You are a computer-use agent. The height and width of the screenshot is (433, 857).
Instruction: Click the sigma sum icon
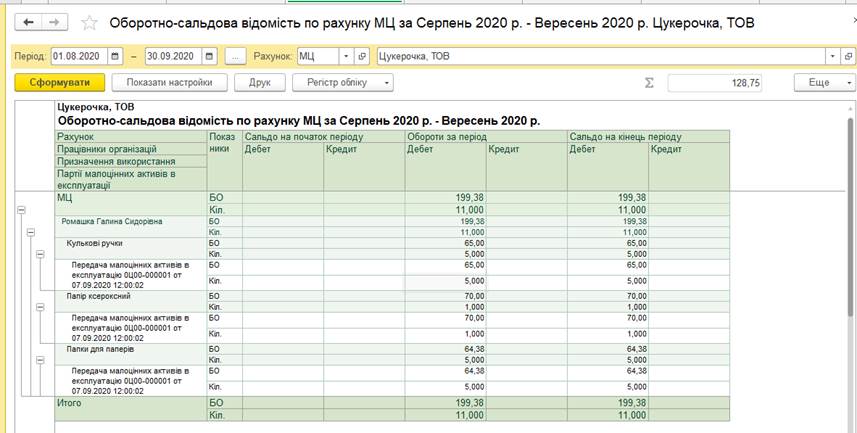649,83
